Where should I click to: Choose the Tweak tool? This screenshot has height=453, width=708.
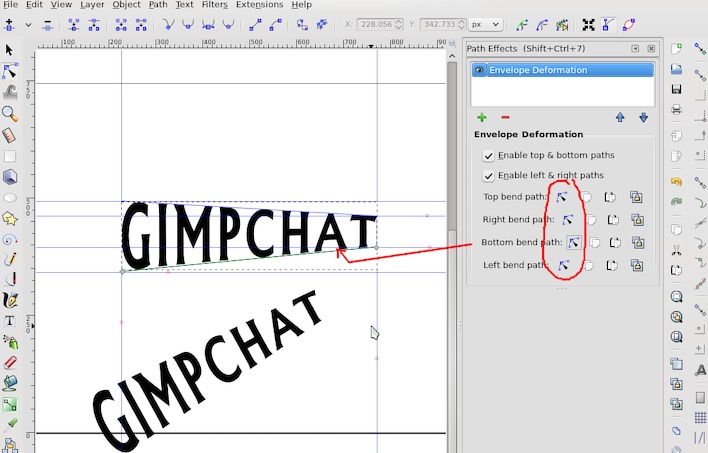tap(10, 93)
